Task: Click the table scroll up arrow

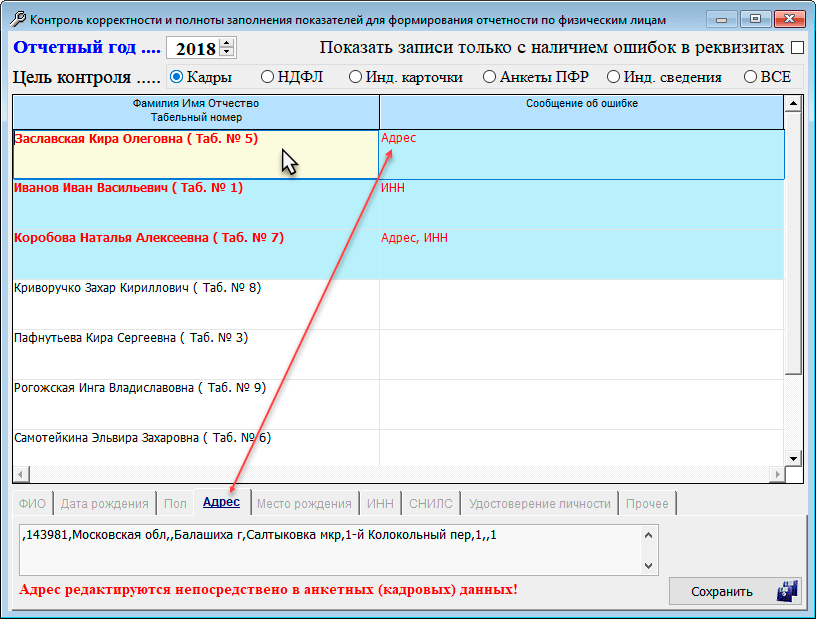Action: (793, 103)
